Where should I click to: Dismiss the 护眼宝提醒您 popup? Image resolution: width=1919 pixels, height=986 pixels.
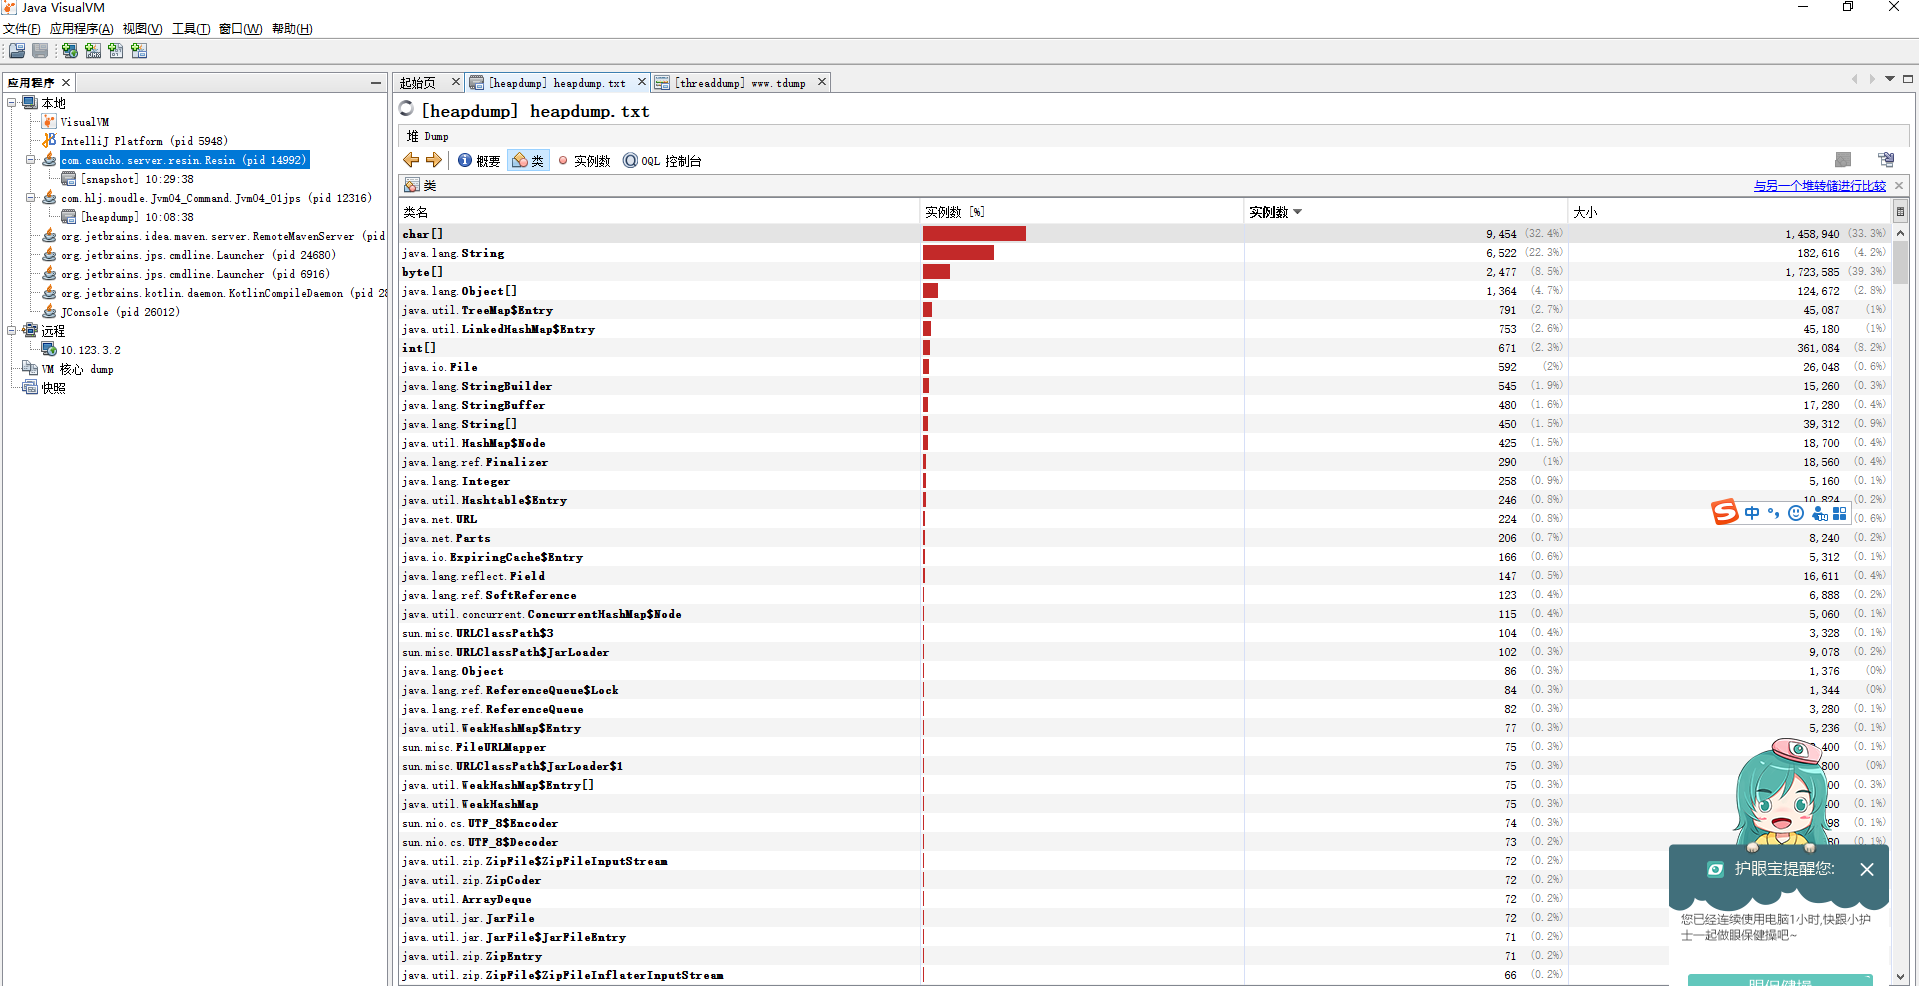coord(1866,870)
